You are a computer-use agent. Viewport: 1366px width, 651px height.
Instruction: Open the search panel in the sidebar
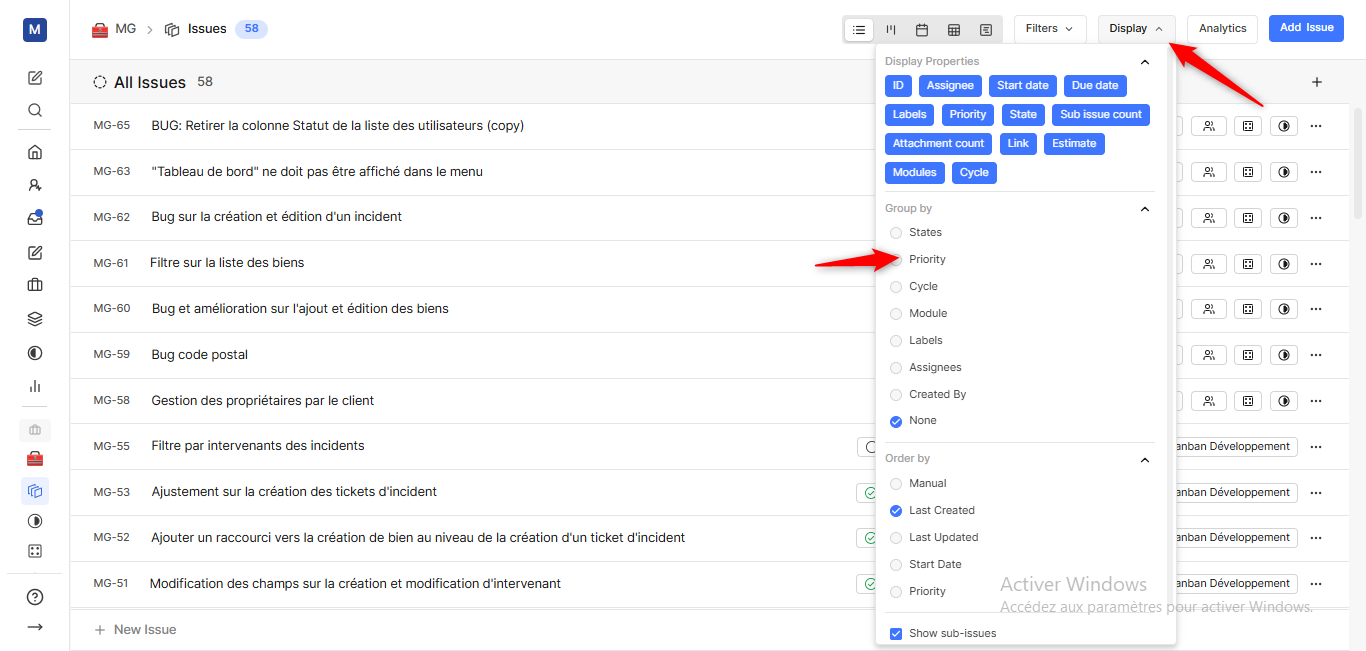[34, 110]
